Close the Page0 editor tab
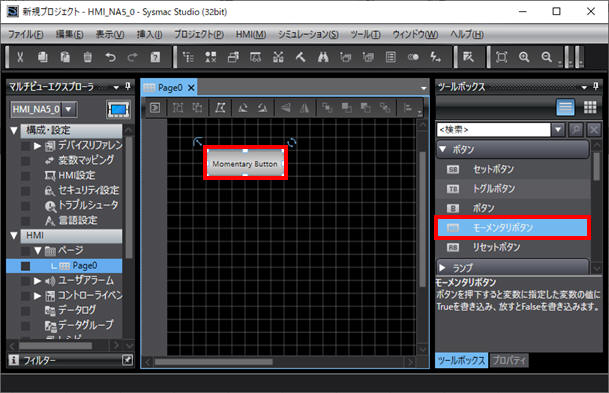 191,88
